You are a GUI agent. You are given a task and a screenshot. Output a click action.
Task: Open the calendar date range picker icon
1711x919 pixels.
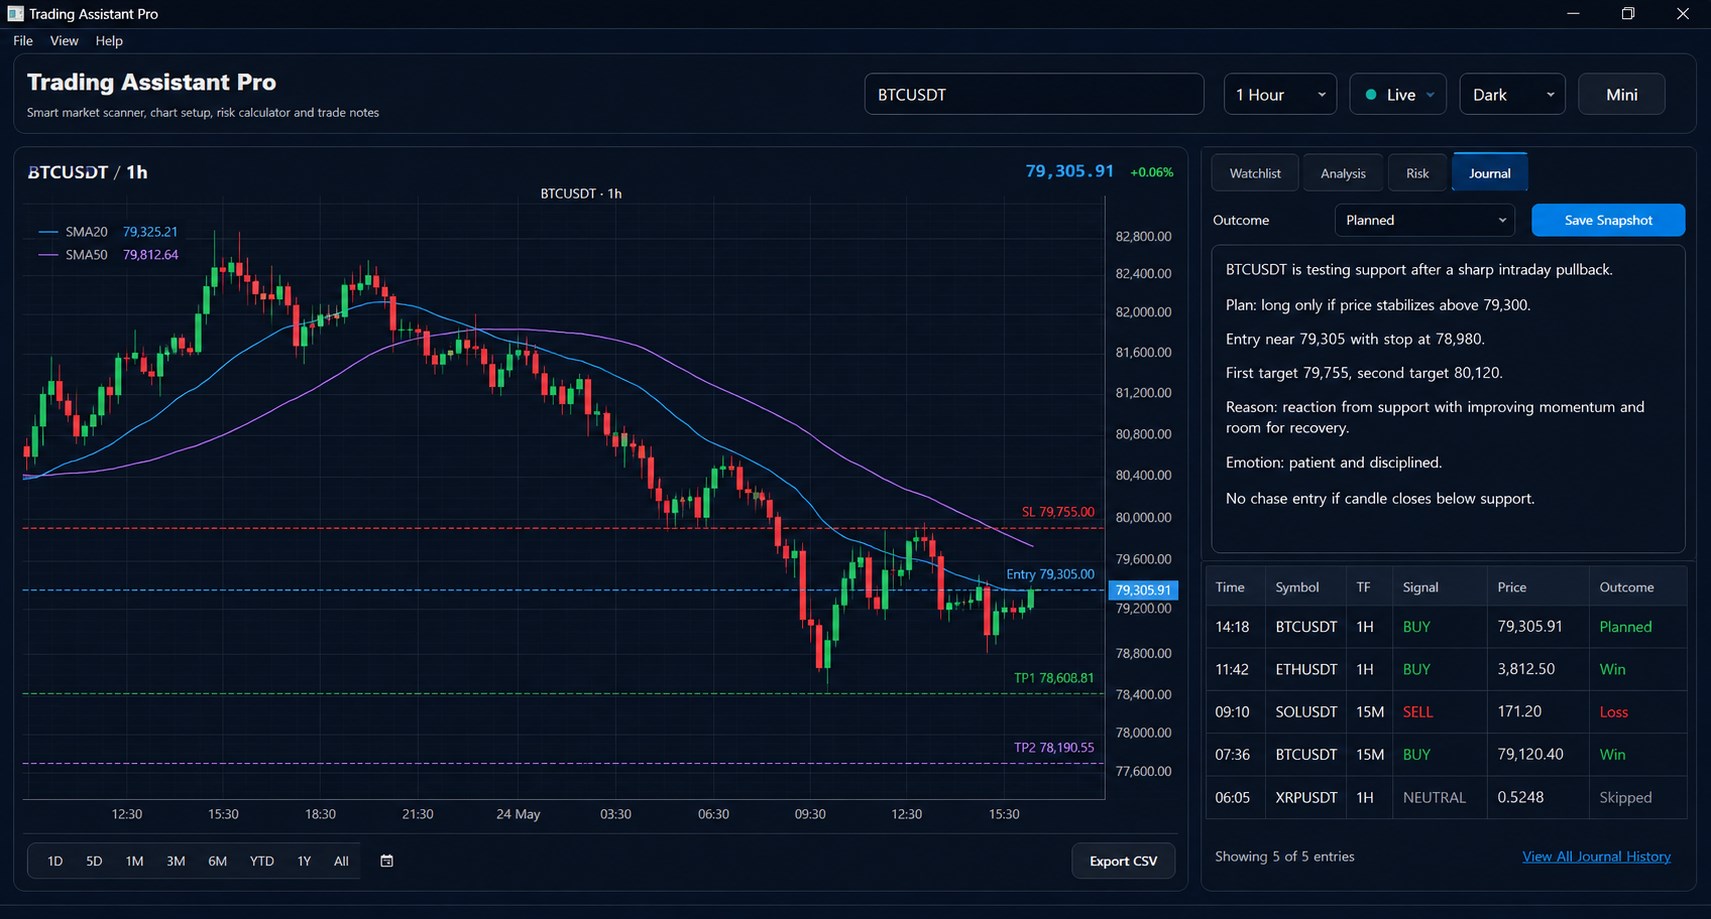tap(387, 861)
